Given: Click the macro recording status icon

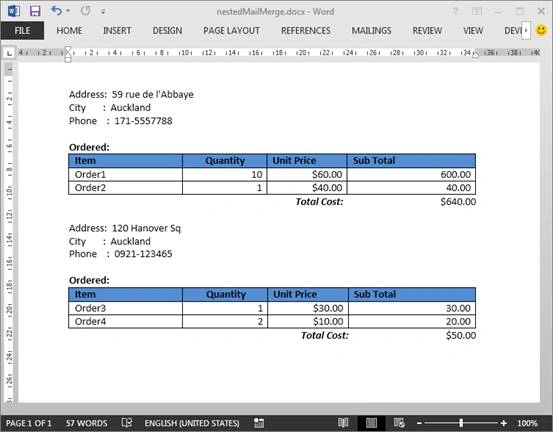Looking at the screenshot, I should (x=259, y=422).
